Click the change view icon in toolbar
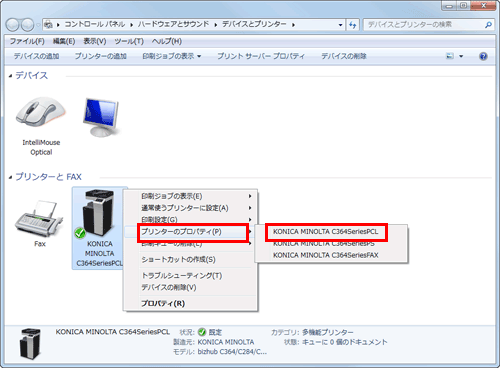Image resolution: width=500 pixels, height=368 pixels. pos(450,56)
